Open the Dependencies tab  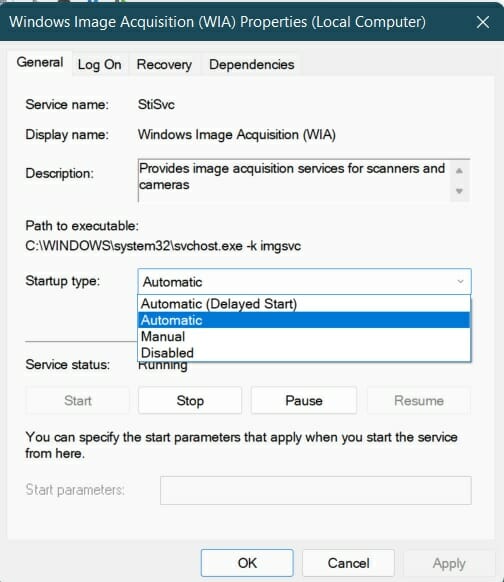(x=252, y=65)
